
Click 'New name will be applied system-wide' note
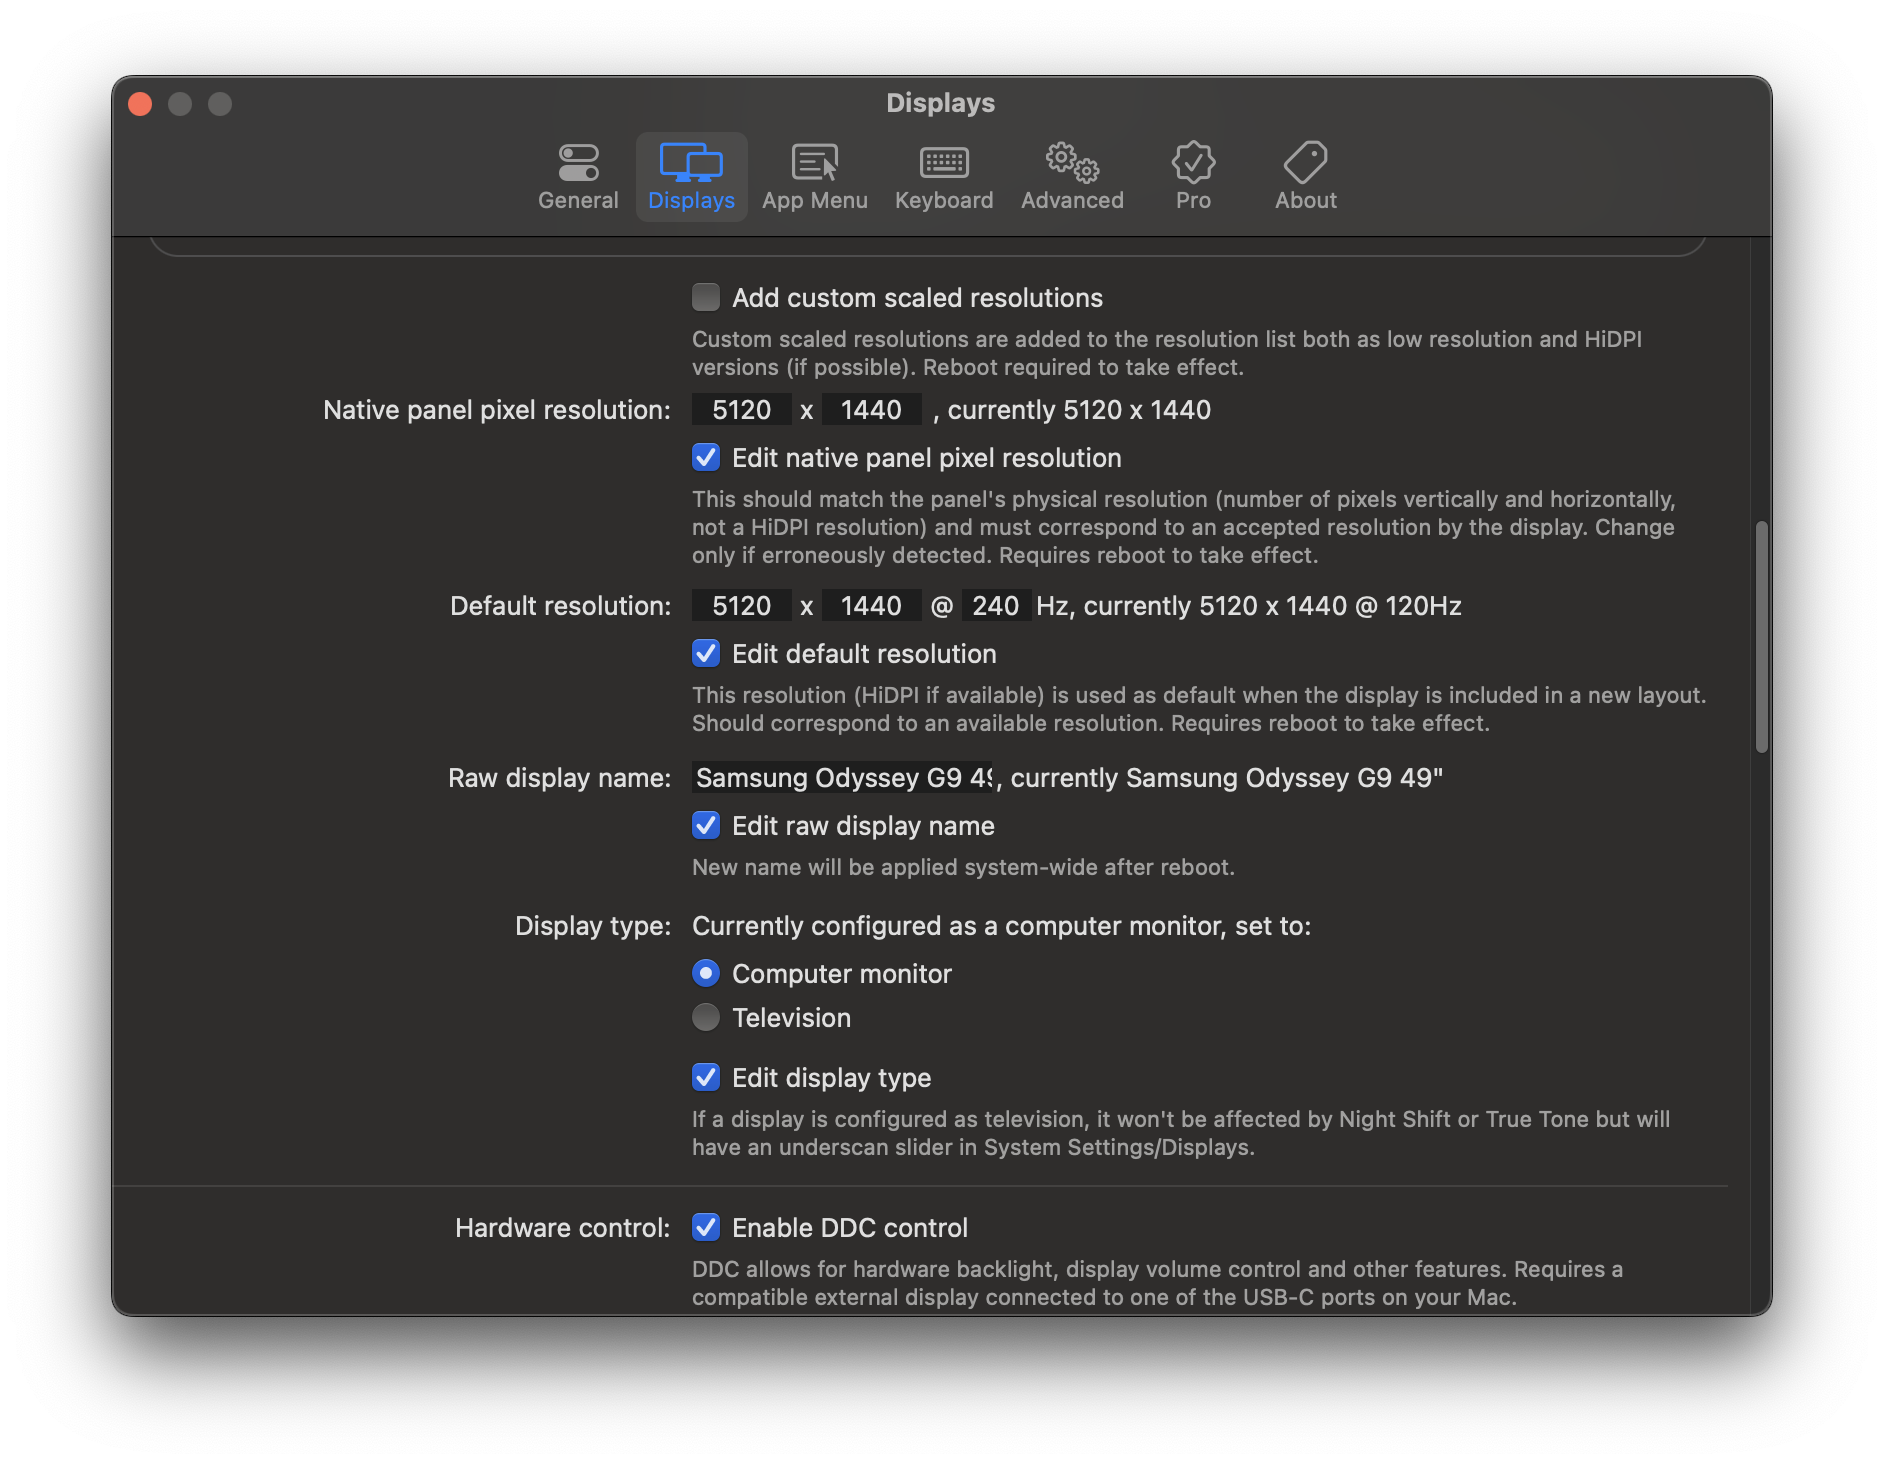[963, 867]
